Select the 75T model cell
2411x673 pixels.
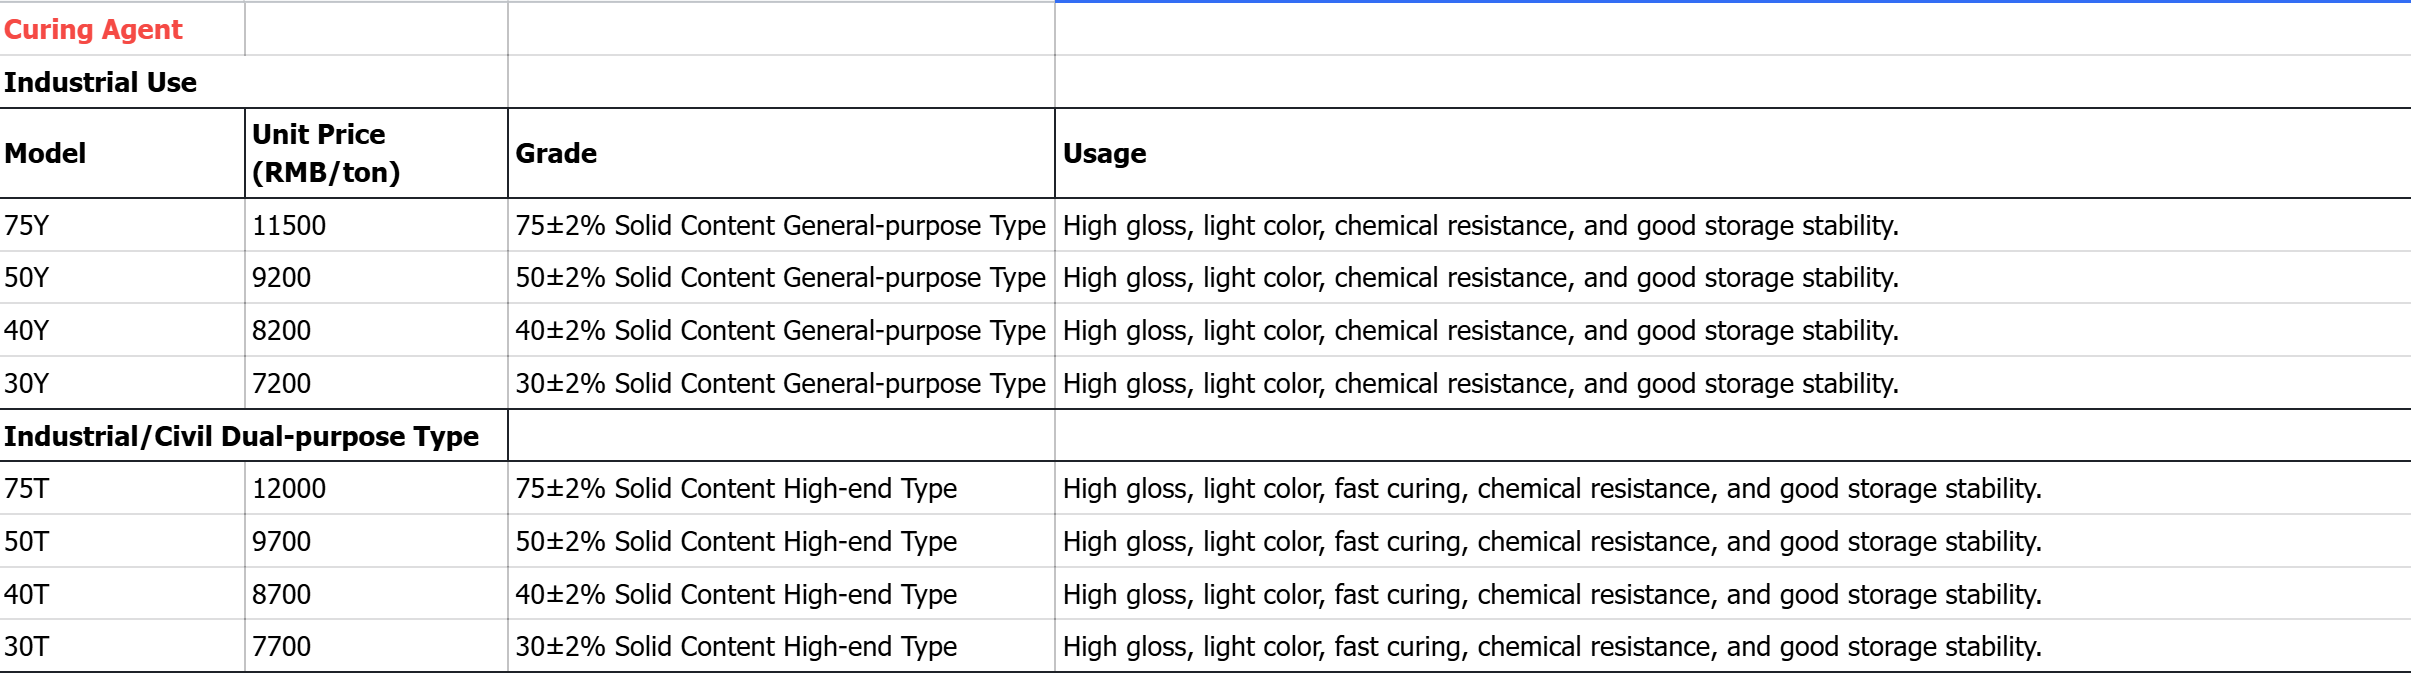click(x=122, y=488)
